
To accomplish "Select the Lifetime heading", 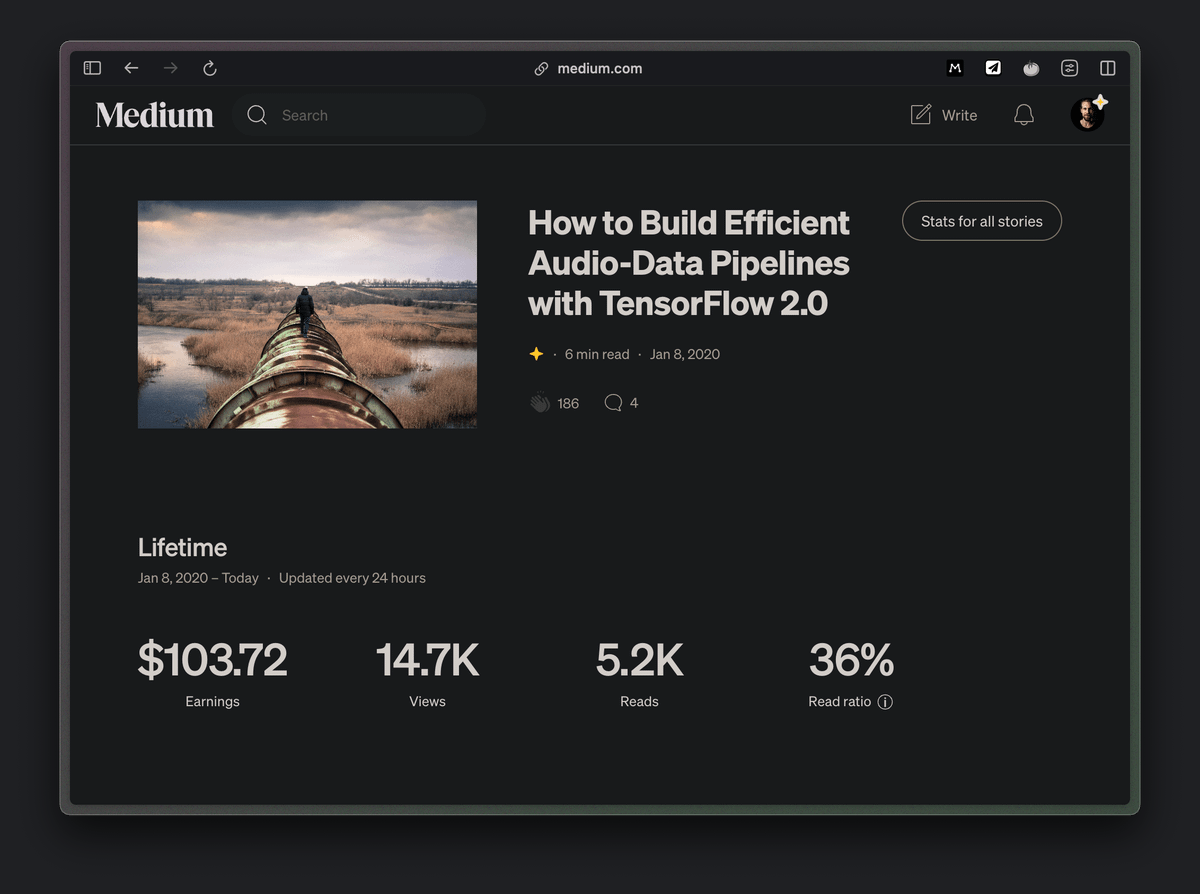I will point(182,547).
